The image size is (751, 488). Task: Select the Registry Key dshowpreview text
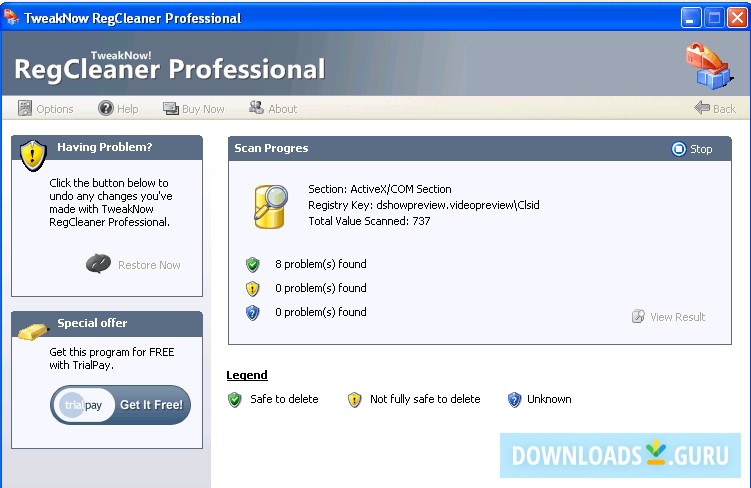pos(424,205)
